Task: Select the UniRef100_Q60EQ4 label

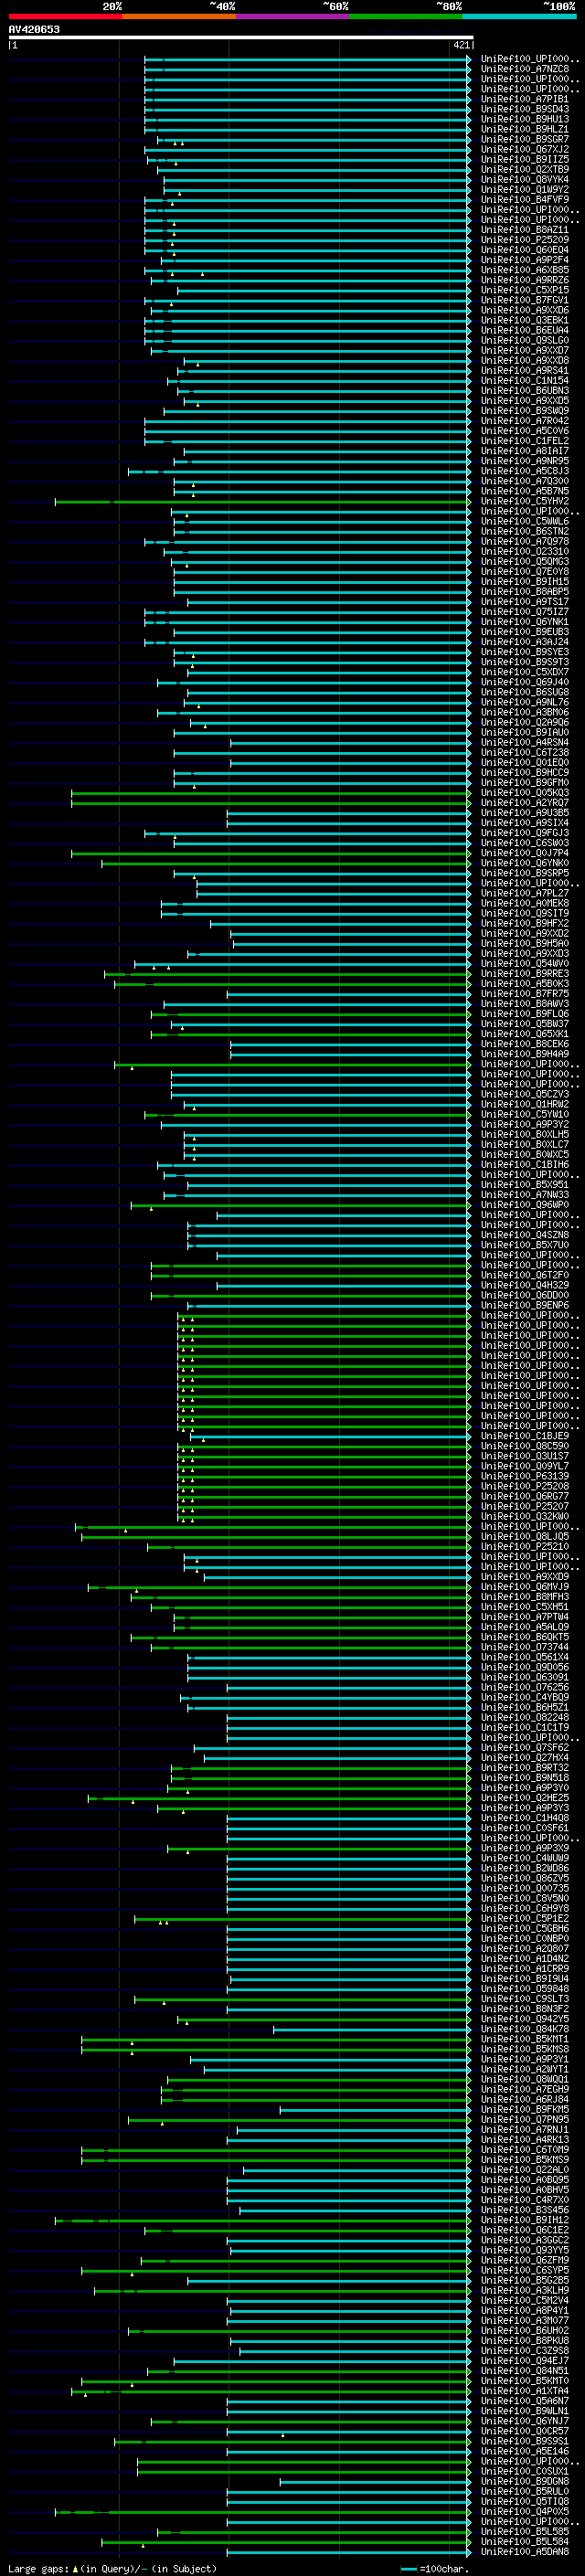Action: [x=525, y=250]
